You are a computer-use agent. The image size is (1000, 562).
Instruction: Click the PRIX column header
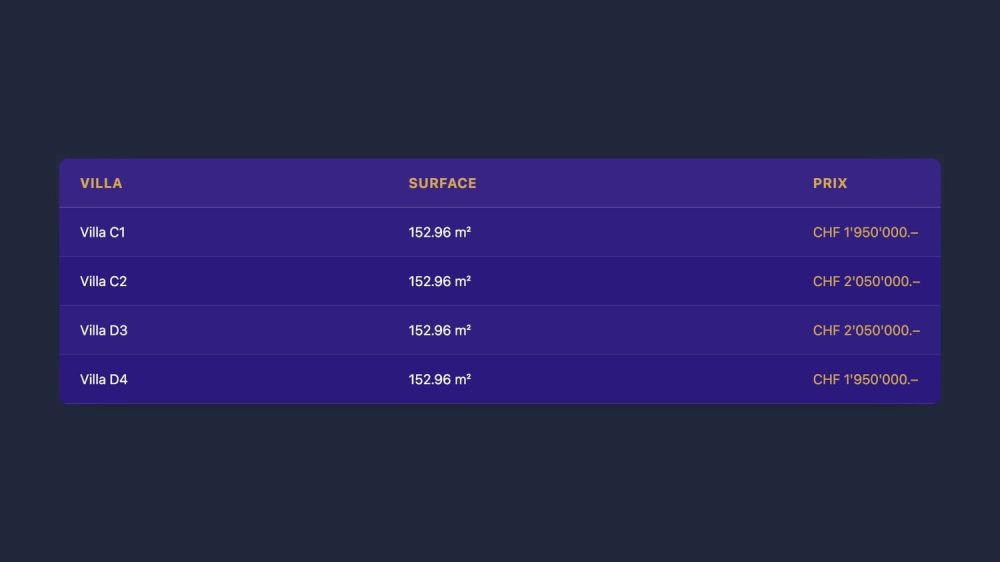pos(830,183)
